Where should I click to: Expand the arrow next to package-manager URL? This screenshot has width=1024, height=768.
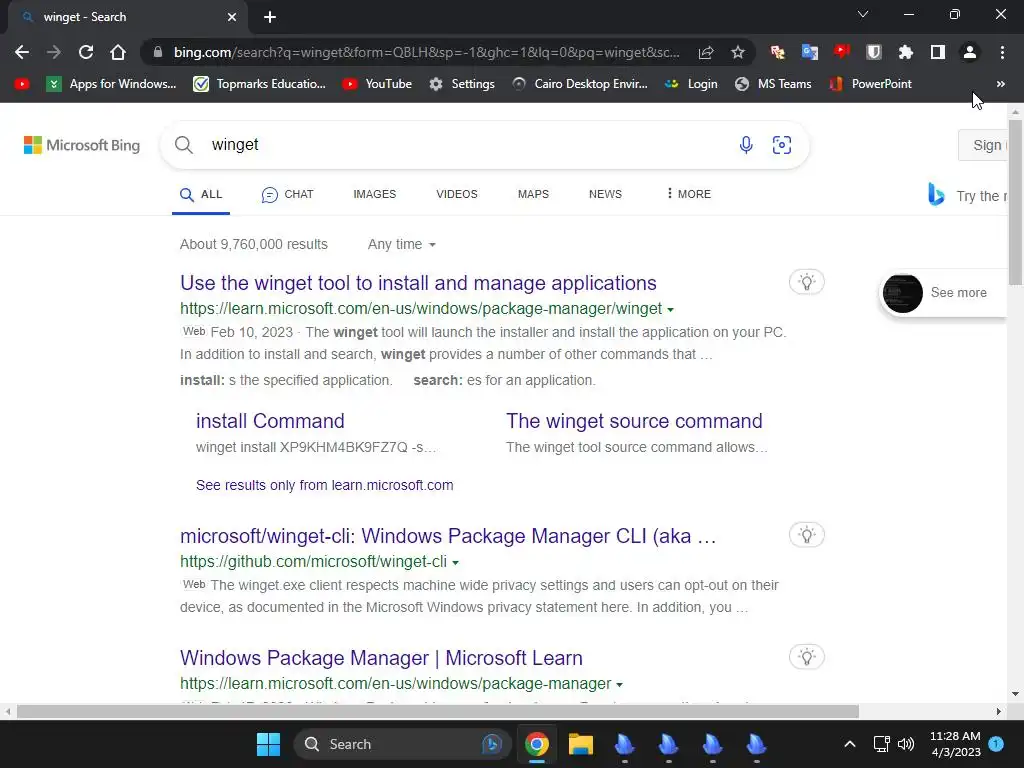(x=620, y=684)
